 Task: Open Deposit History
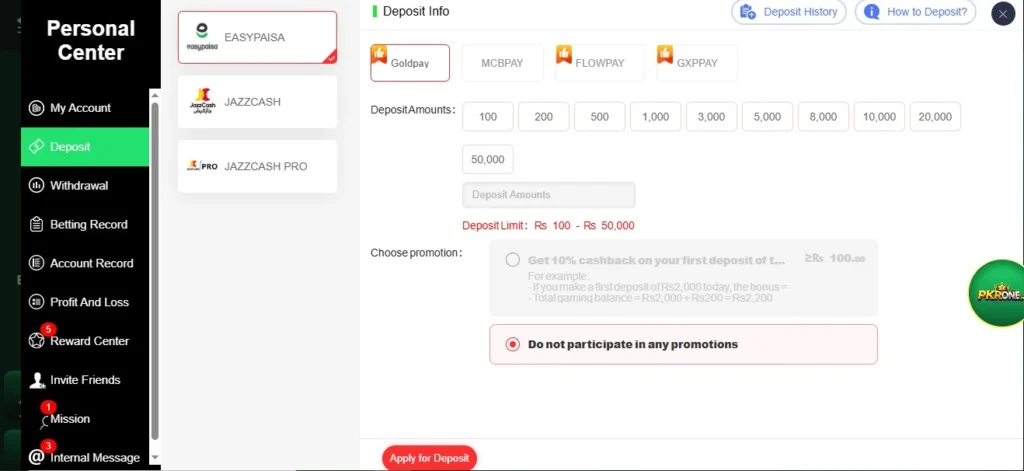coord(788,12)
